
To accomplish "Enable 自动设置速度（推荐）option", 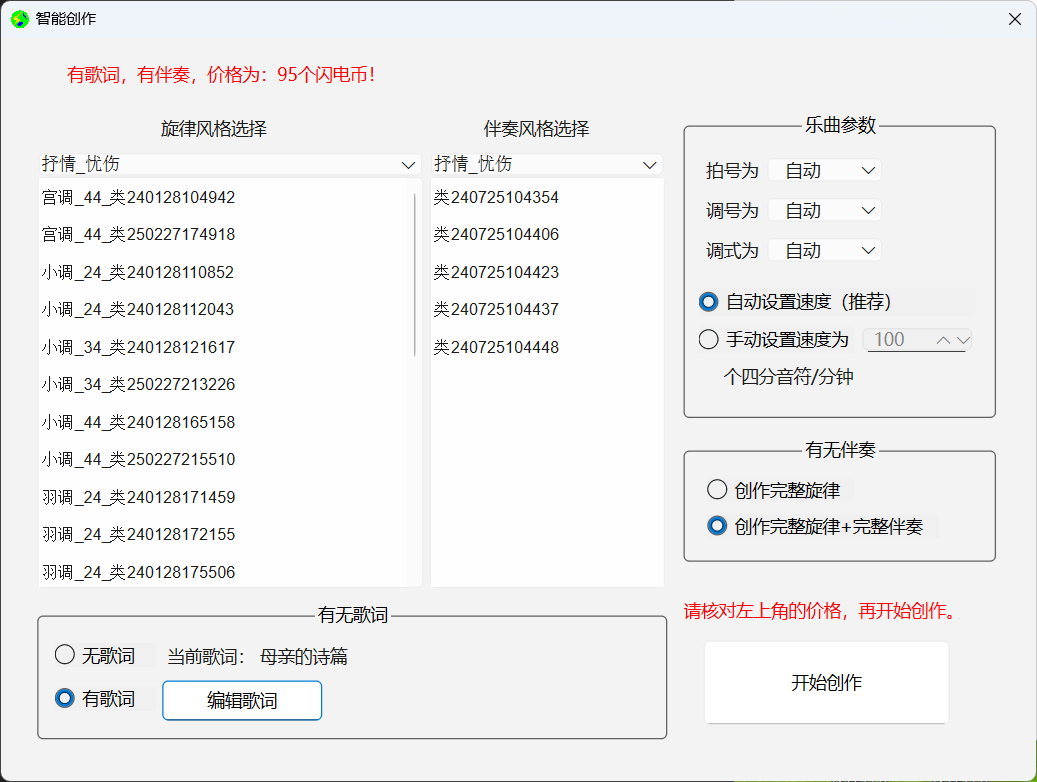I will 709,301.
